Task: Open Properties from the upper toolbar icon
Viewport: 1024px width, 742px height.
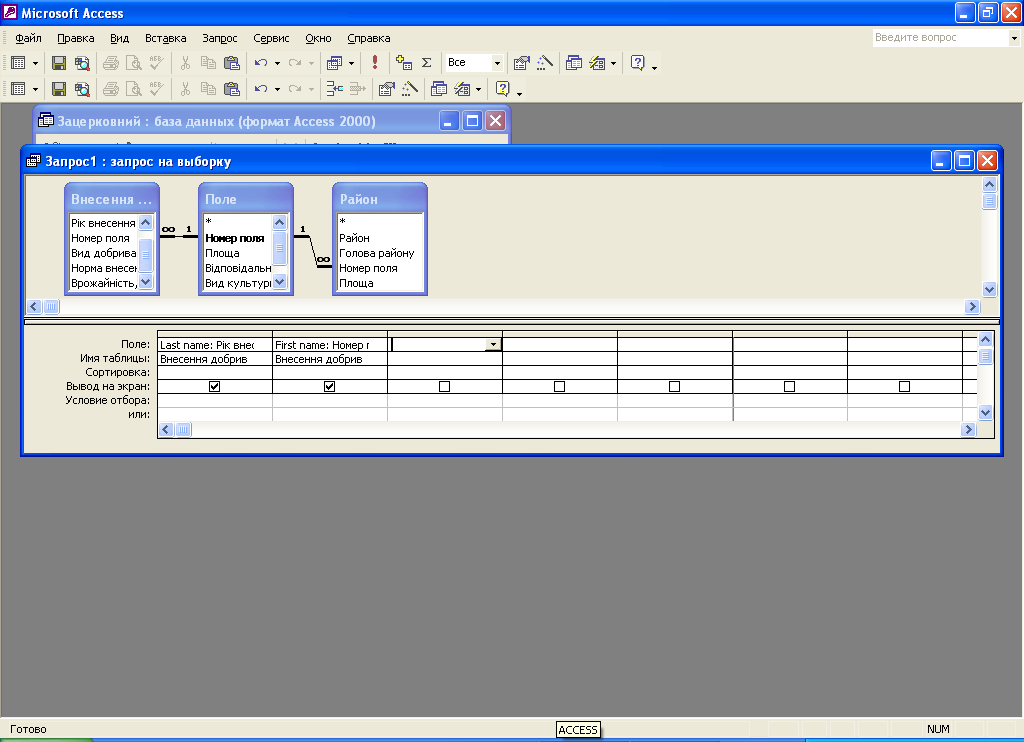Action: point(521,63)
